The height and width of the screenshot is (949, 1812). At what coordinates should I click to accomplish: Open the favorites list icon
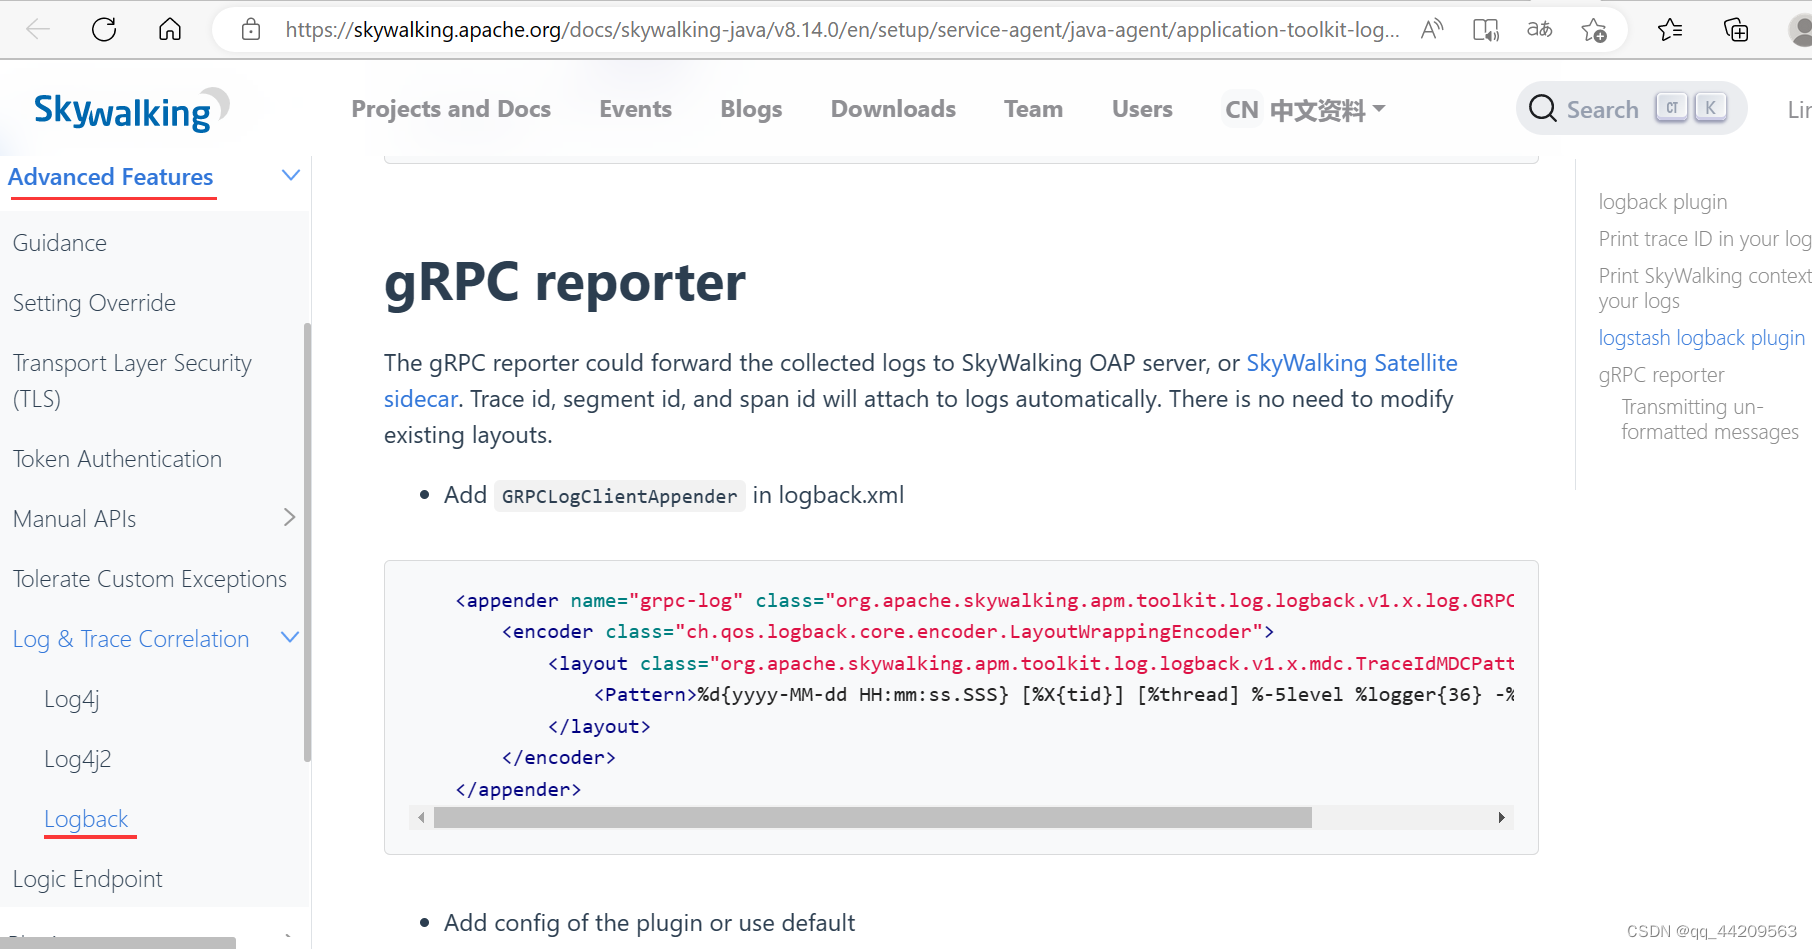tap(1670, 30)
